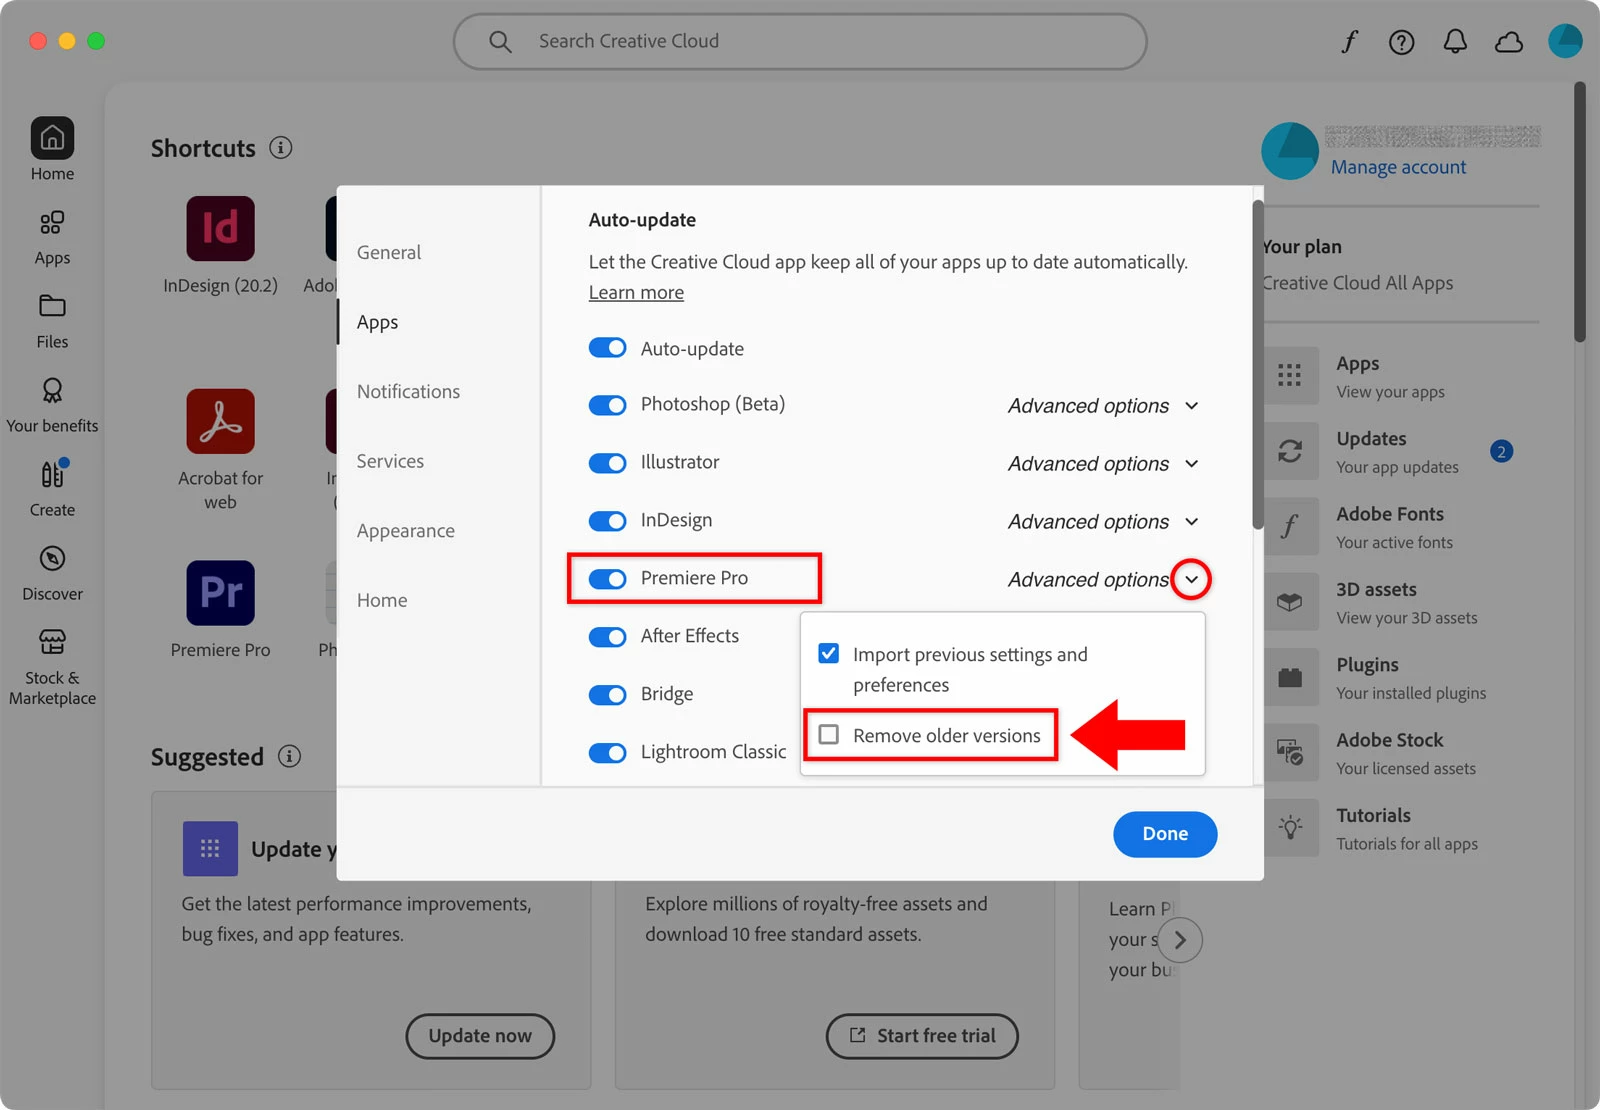
Task: Toggle auto-update for Bridge
Action: click(x=607, y=695)
